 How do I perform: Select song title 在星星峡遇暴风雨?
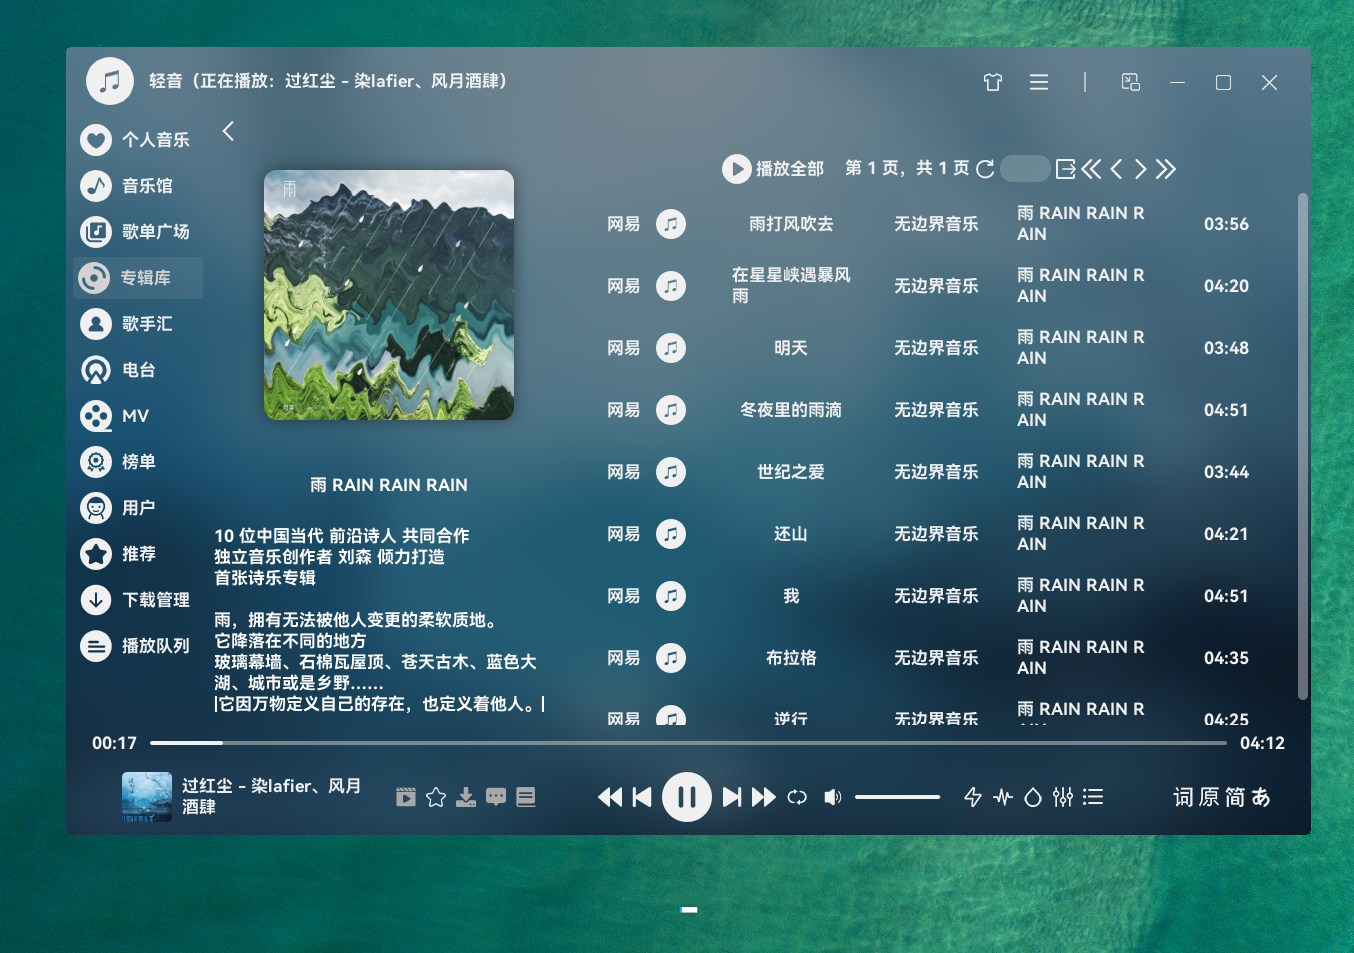(x=791, y=286)
